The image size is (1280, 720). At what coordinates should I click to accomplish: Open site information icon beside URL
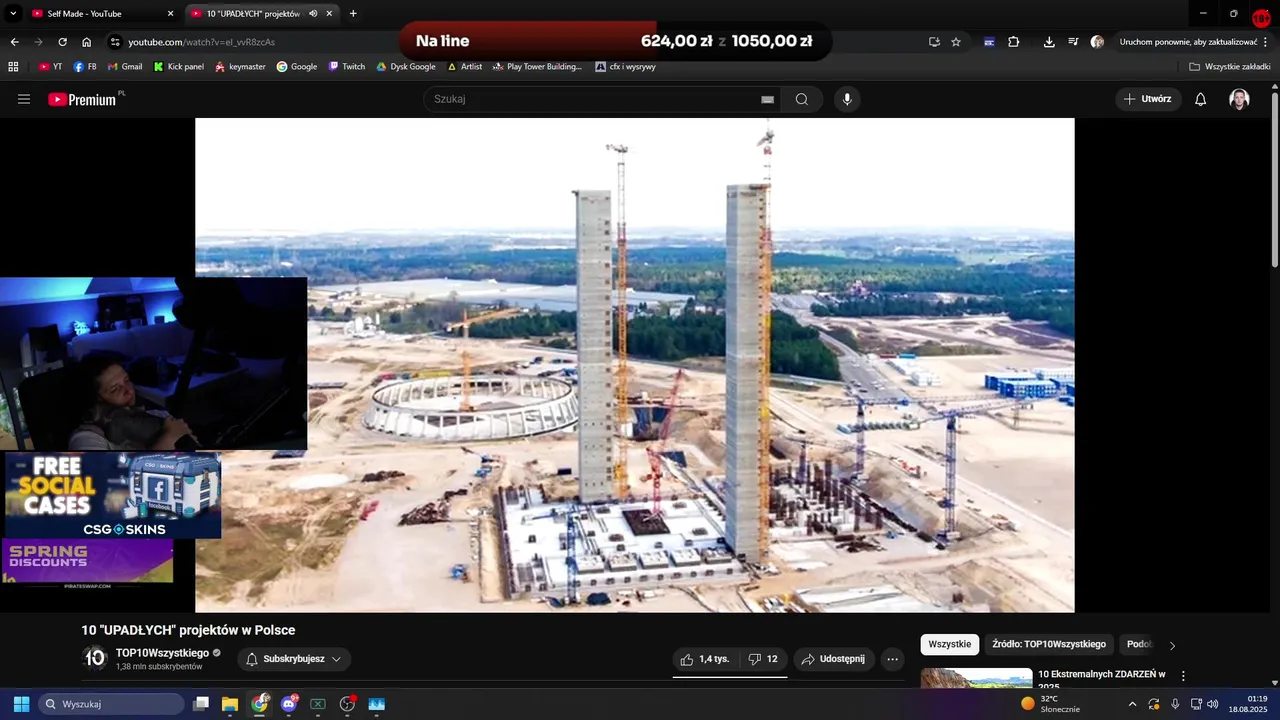point(115,42)
